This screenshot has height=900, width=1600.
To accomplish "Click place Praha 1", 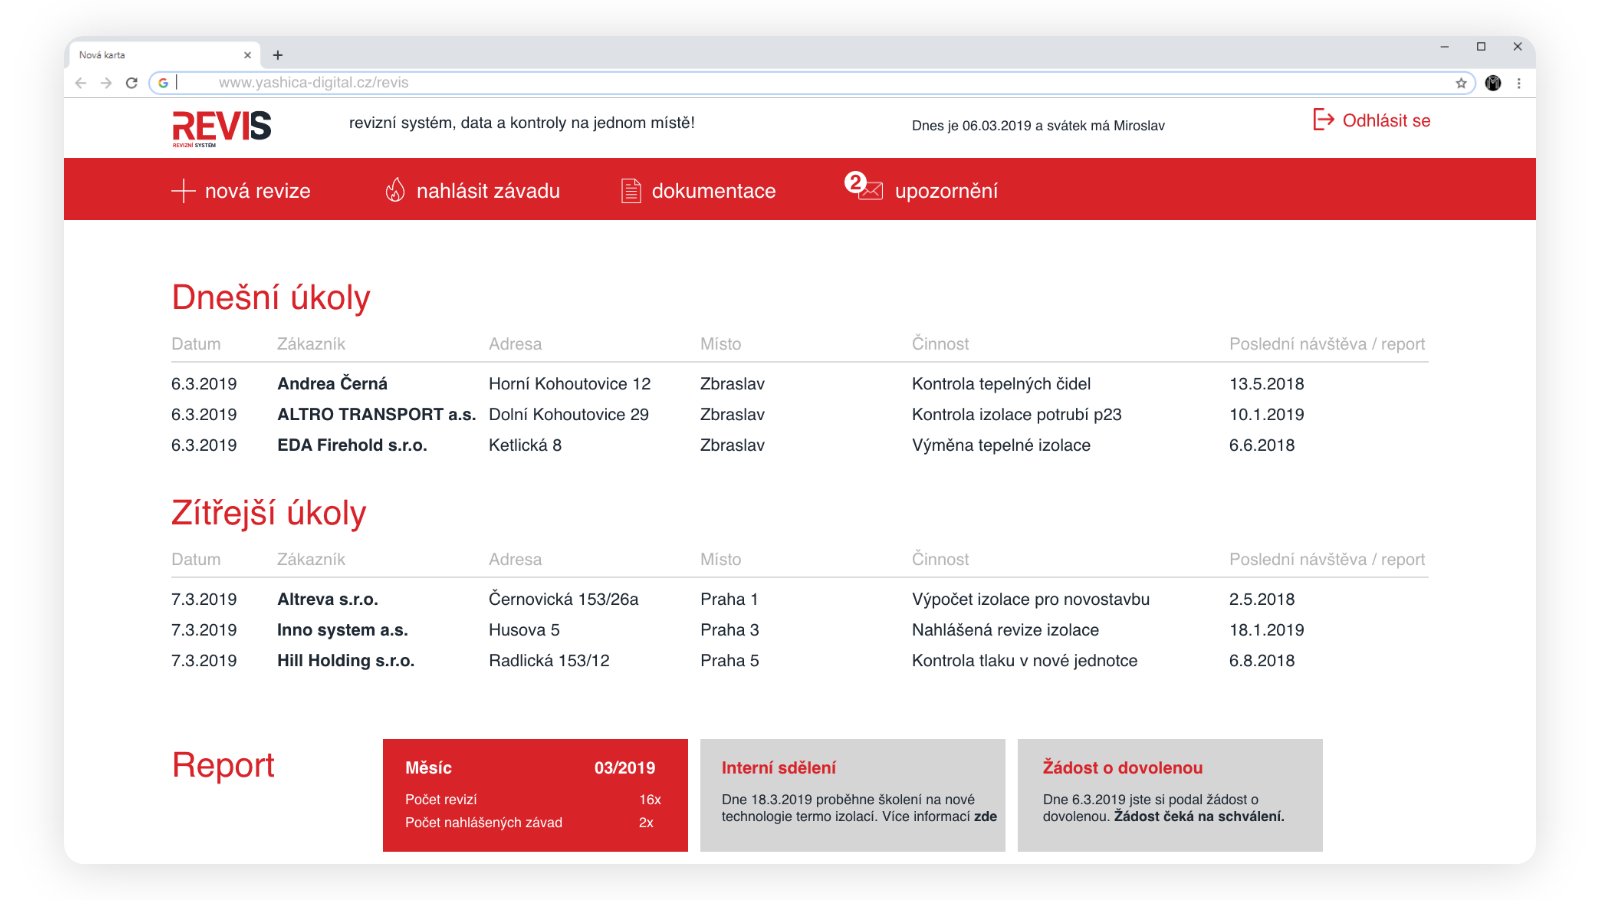I will [x=729, y=599].
